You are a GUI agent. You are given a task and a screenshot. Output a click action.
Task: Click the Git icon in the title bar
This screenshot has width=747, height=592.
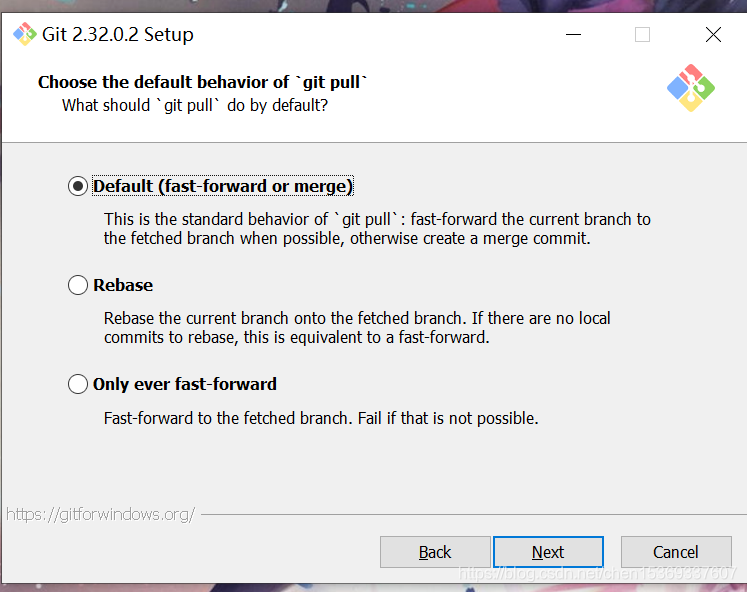[x=24, y=35]
